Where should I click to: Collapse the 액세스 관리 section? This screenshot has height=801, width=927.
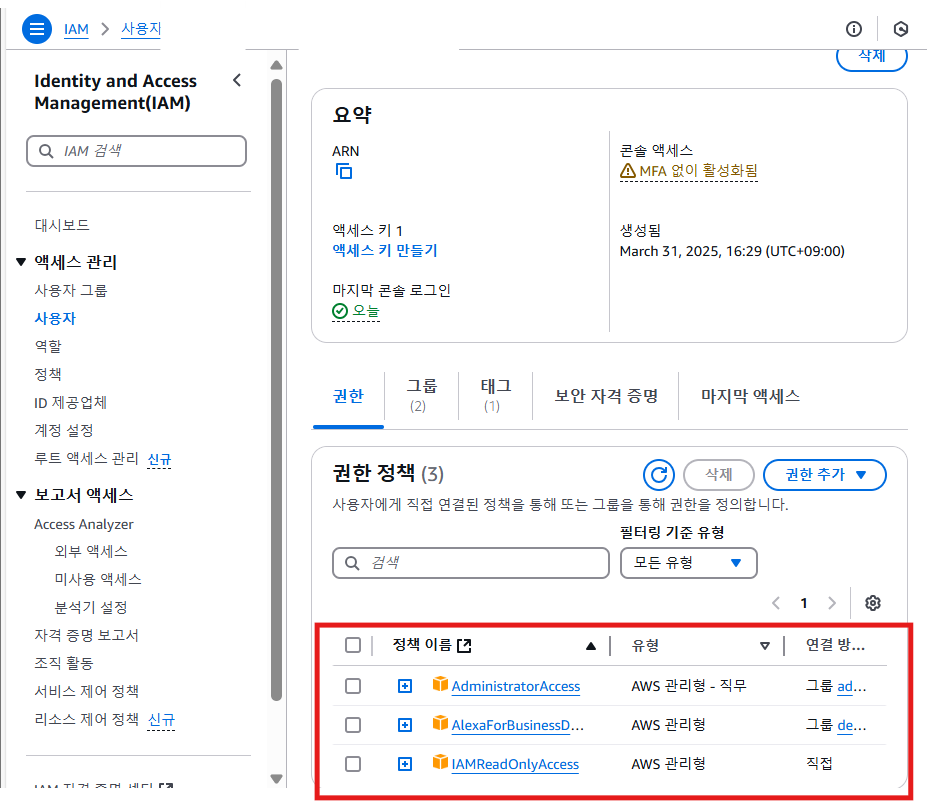click(x=21, y=262)
